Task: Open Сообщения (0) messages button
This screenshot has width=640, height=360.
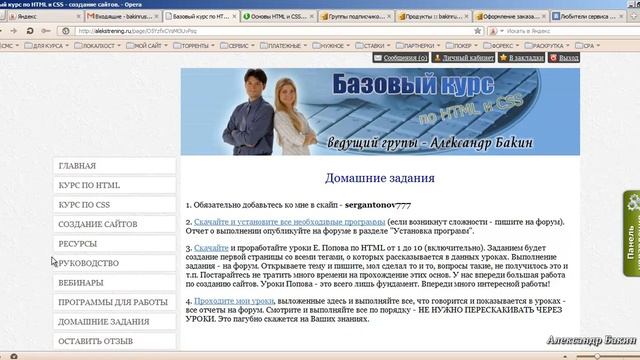Action: click(x=400, y=58)
